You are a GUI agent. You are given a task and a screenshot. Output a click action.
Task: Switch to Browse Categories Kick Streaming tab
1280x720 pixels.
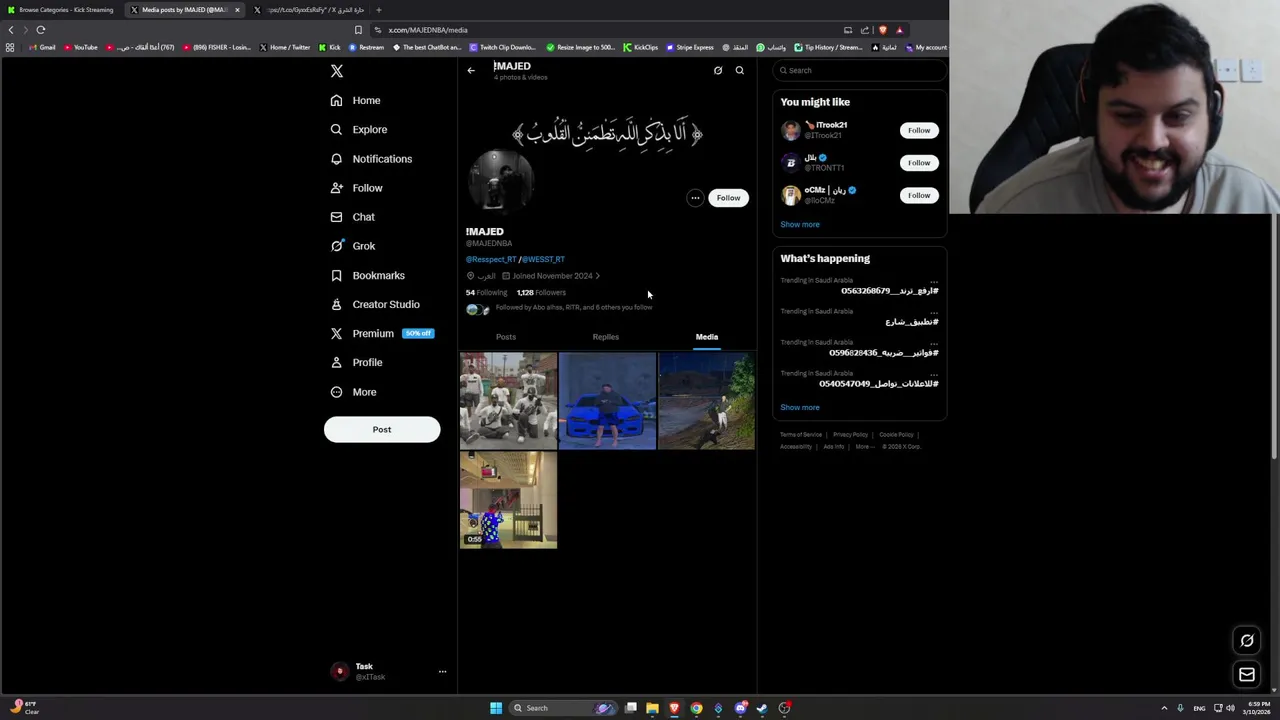click(63, 10)
